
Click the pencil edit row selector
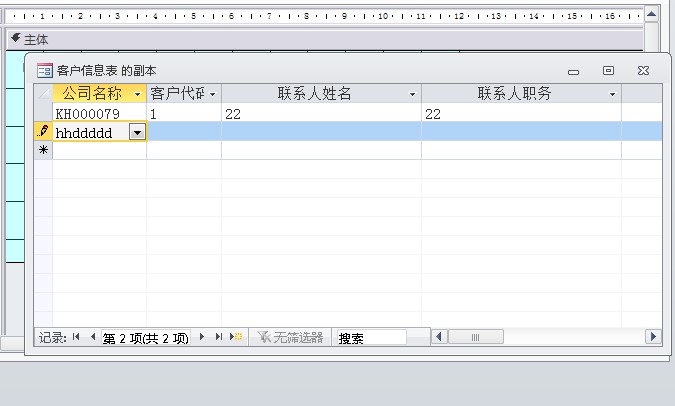[43, 132]
